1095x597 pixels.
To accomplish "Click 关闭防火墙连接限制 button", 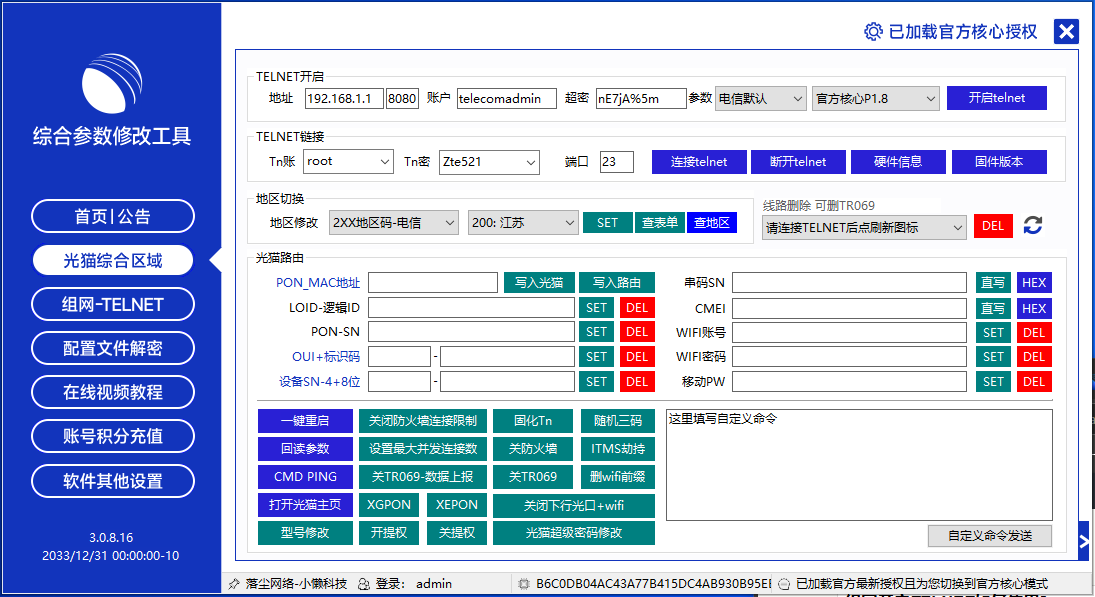I will 423,421.
